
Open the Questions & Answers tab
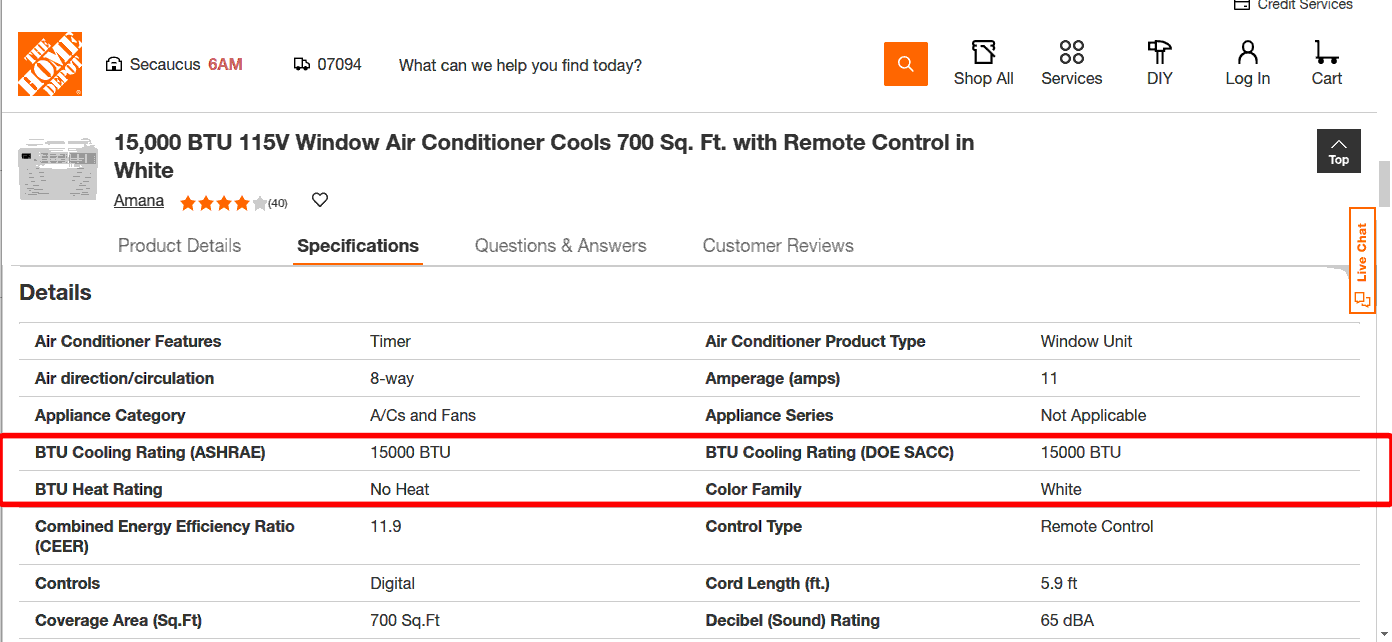pyautogui.click(x=560, y=246)
